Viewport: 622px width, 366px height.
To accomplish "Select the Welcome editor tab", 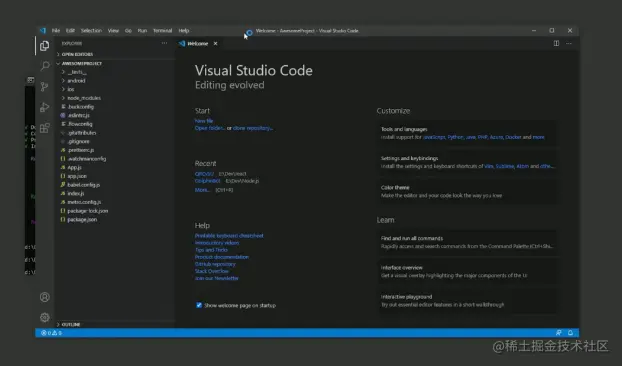I will point(198,44).
